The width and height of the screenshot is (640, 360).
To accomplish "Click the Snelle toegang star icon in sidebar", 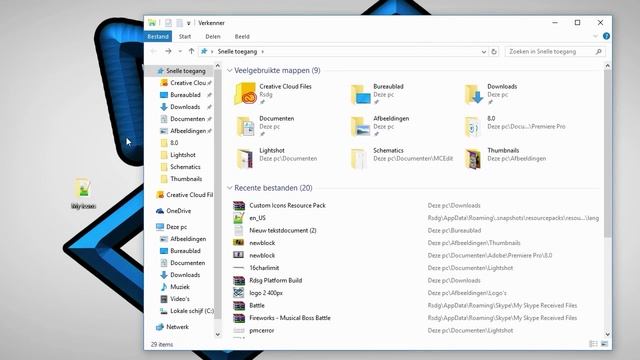I will click(160, 71).
